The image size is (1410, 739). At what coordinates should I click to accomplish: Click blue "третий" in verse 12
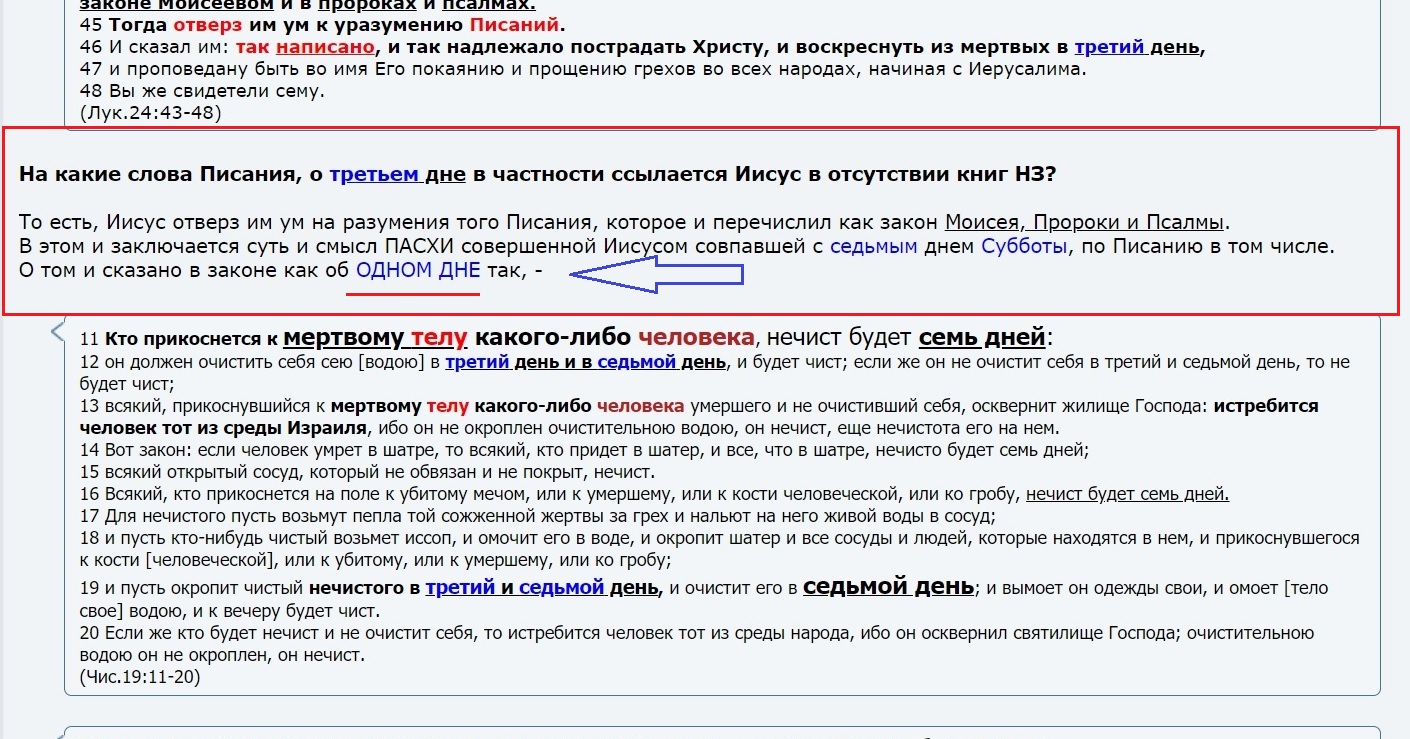[x=478, y=362]
